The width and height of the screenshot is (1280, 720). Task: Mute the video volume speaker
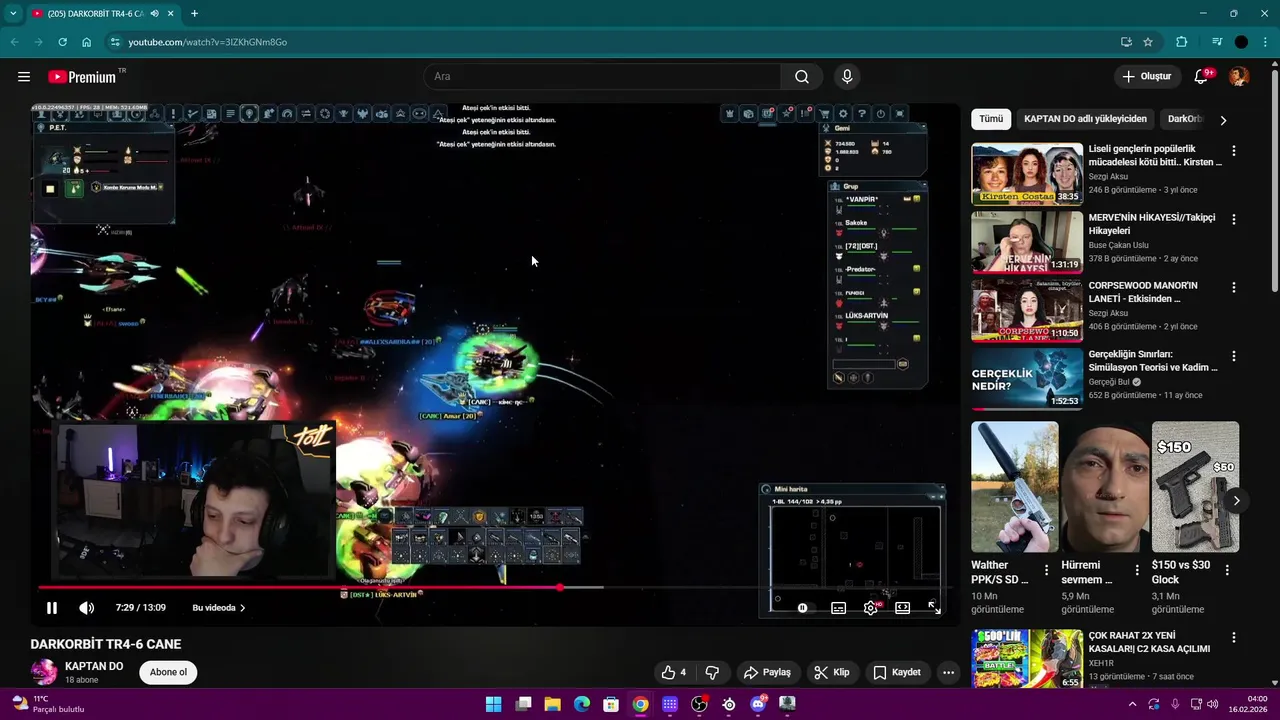coord(87,607)
